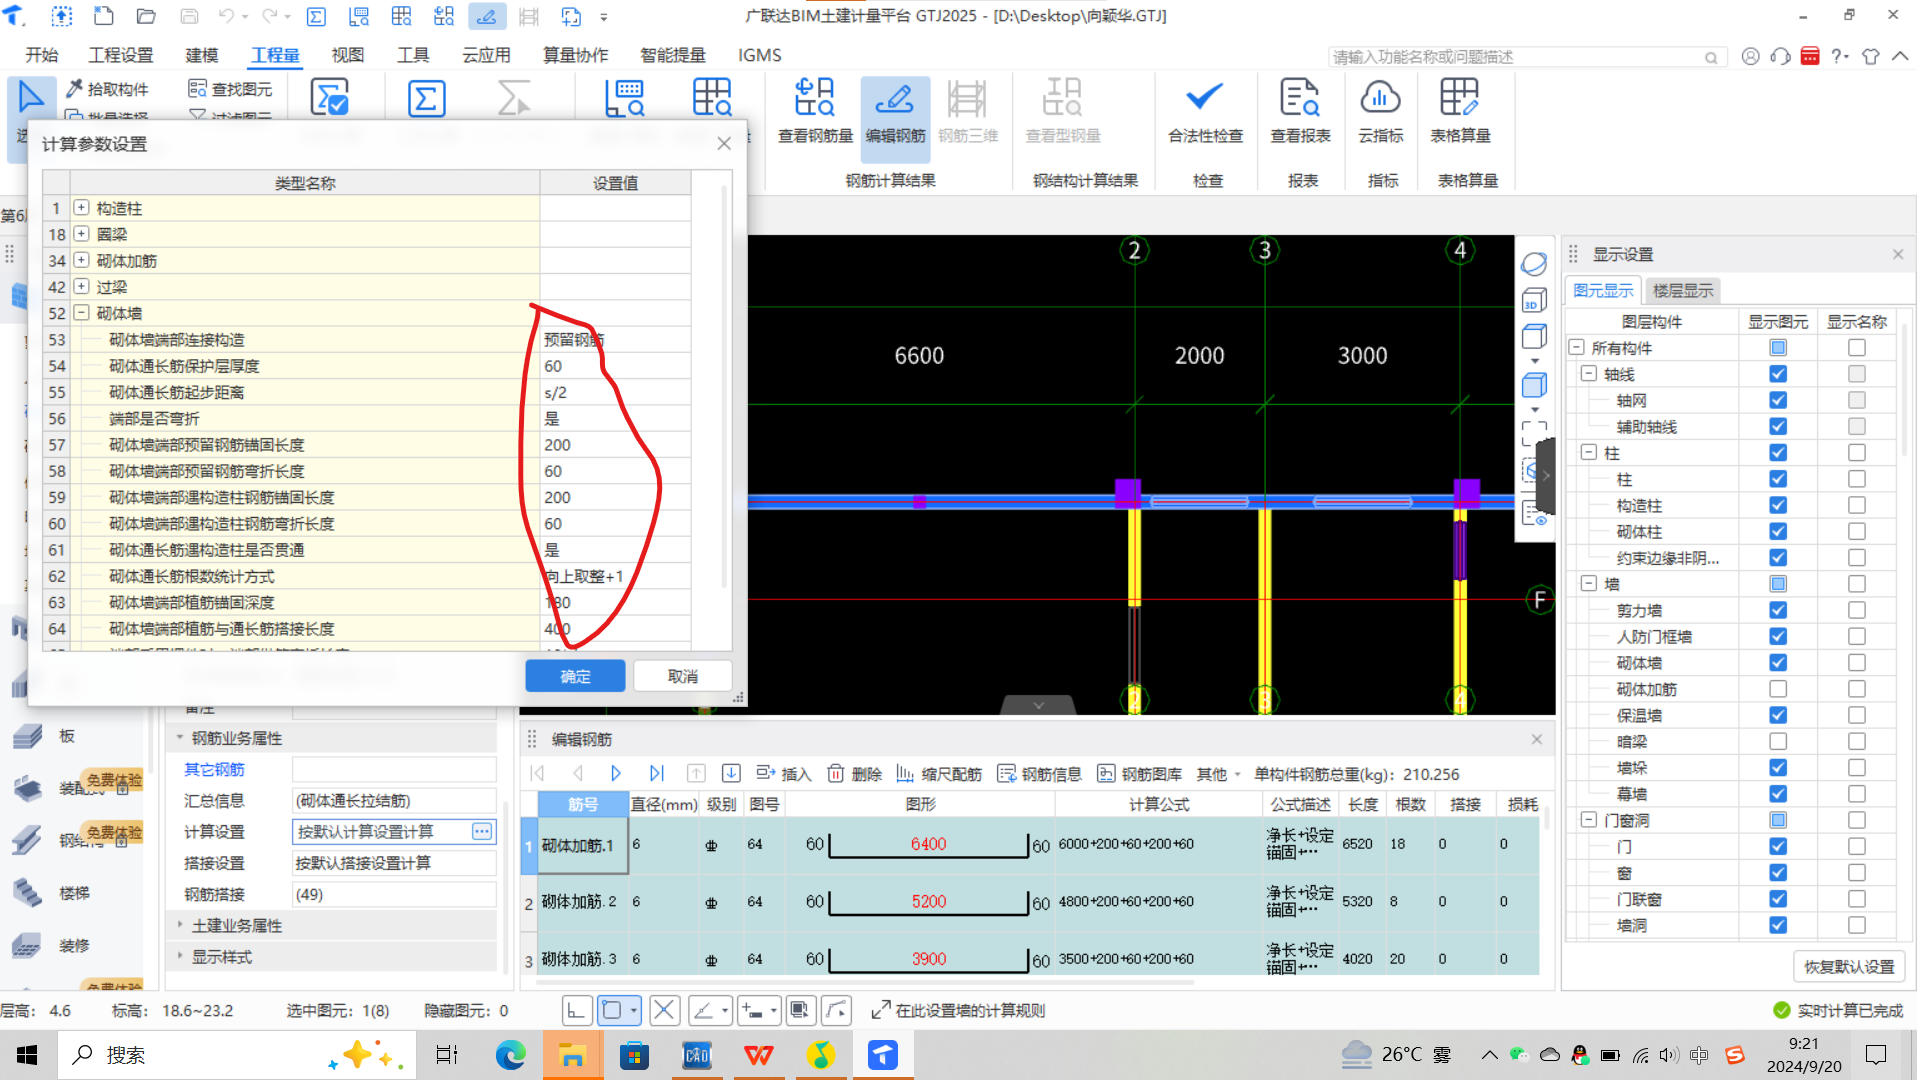Close 计算参数设置 dialog
The height and width of the screenshot is (1080, 1917).
tap(724, 144)
